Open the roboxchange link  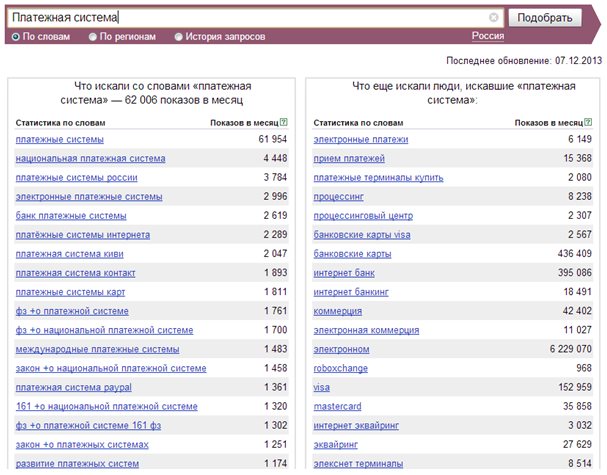[x=341, y=368]
